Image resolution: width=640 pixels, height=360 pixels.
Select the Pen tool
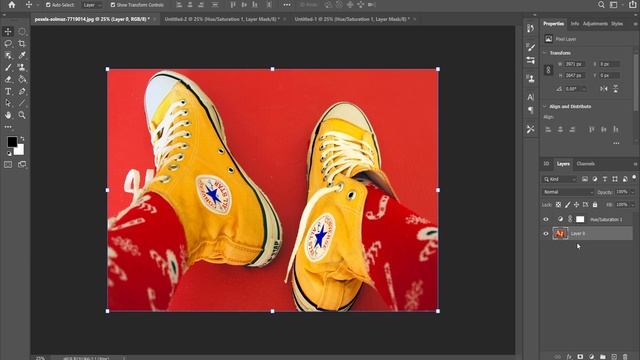(x=22, y=91)
